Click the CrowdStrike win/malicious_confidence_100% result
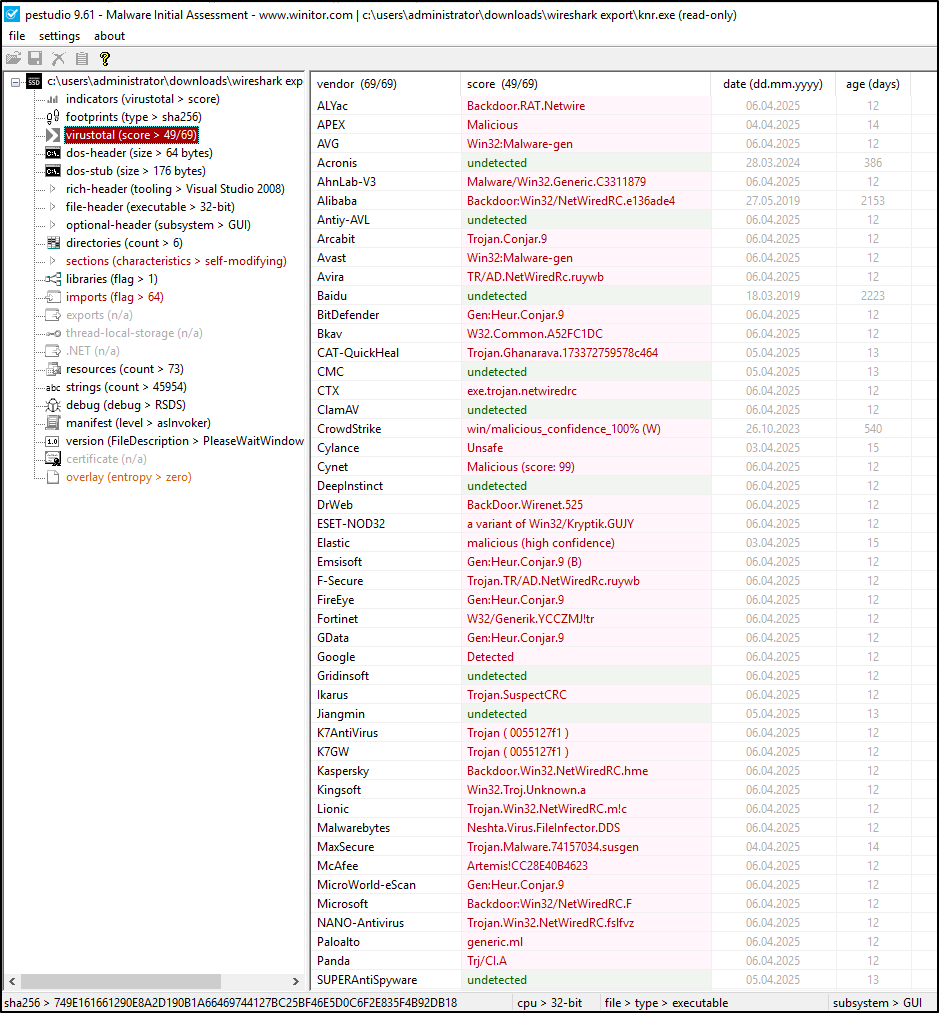 564,429
